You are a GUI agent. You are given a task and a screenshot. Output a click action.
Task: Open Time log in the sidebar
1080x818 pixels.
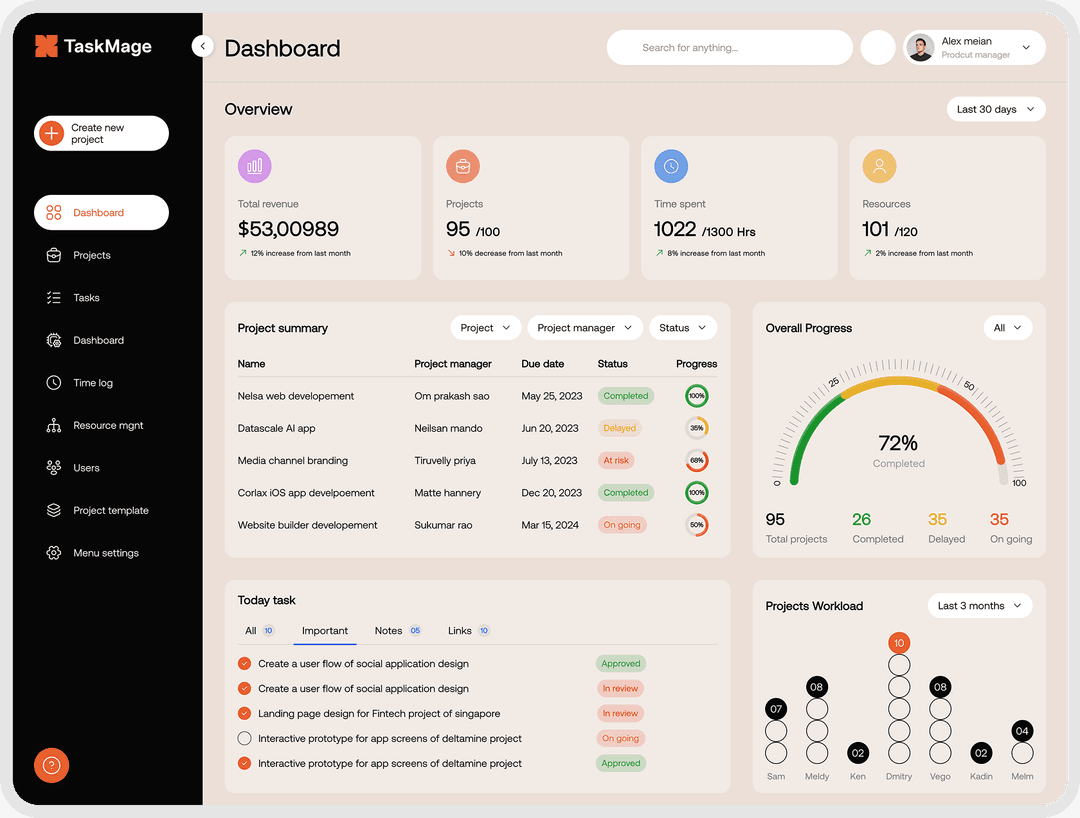92,383
